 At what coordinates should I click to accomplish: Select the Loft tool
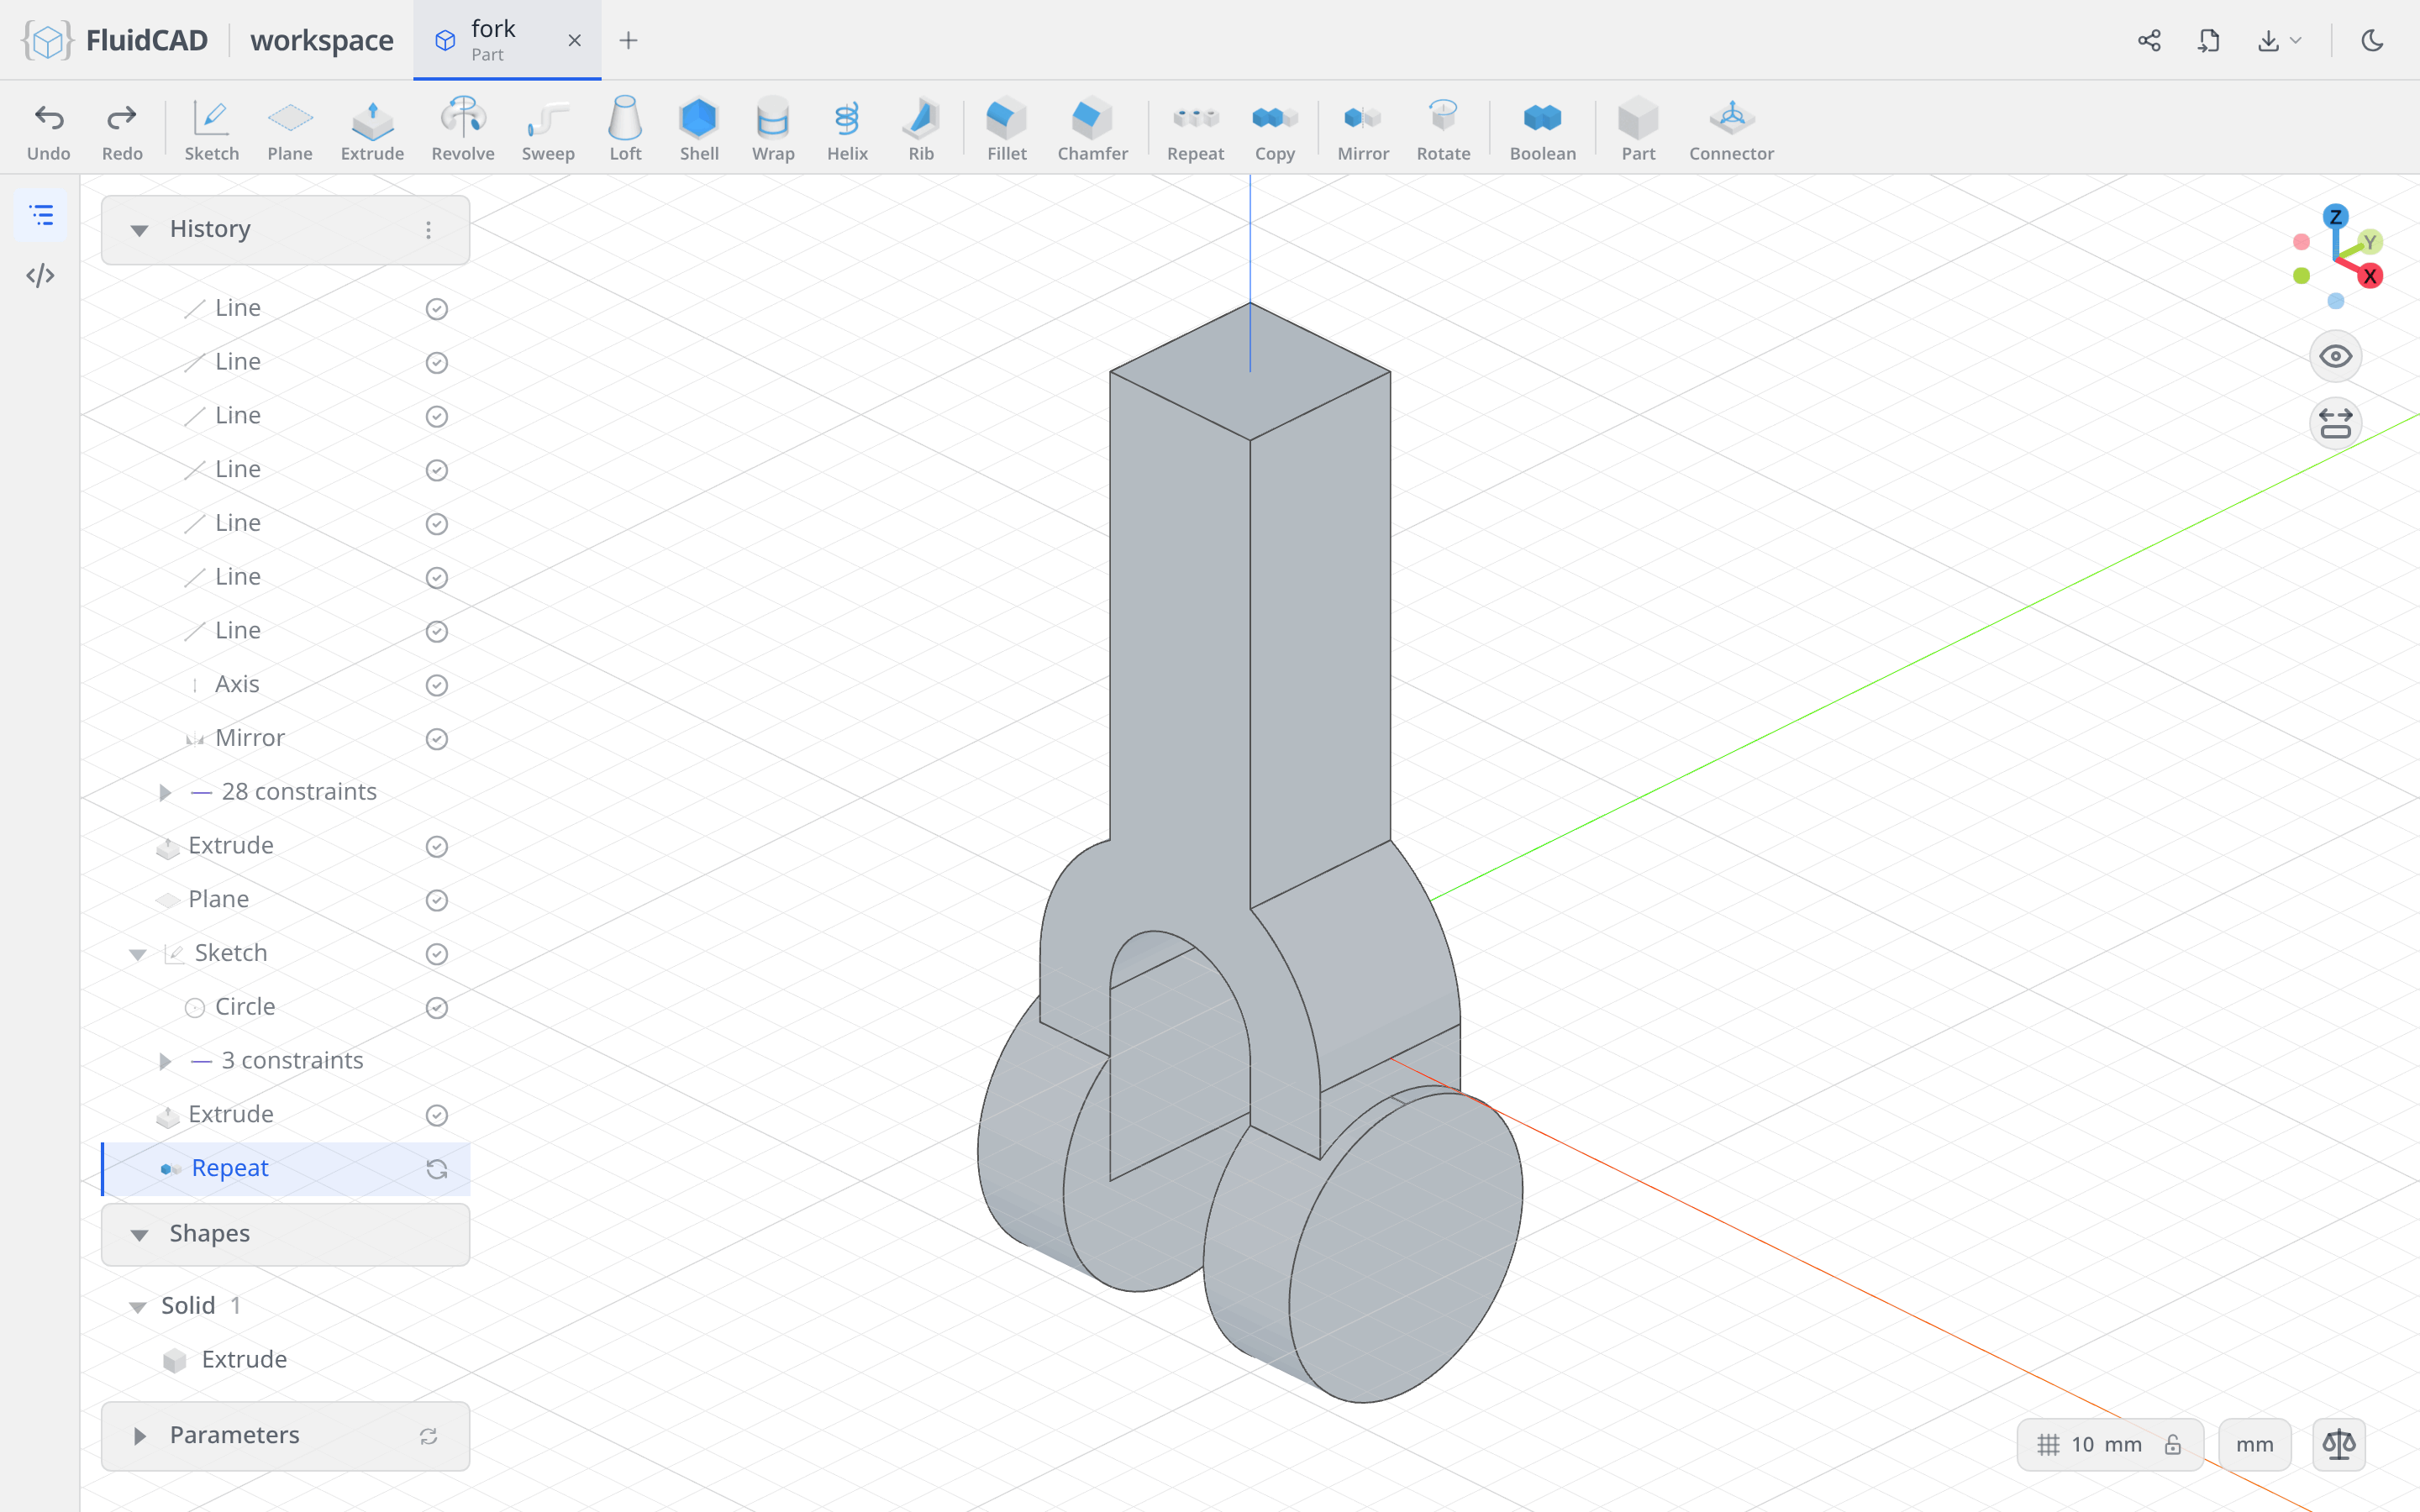click(x=625, y=130)
